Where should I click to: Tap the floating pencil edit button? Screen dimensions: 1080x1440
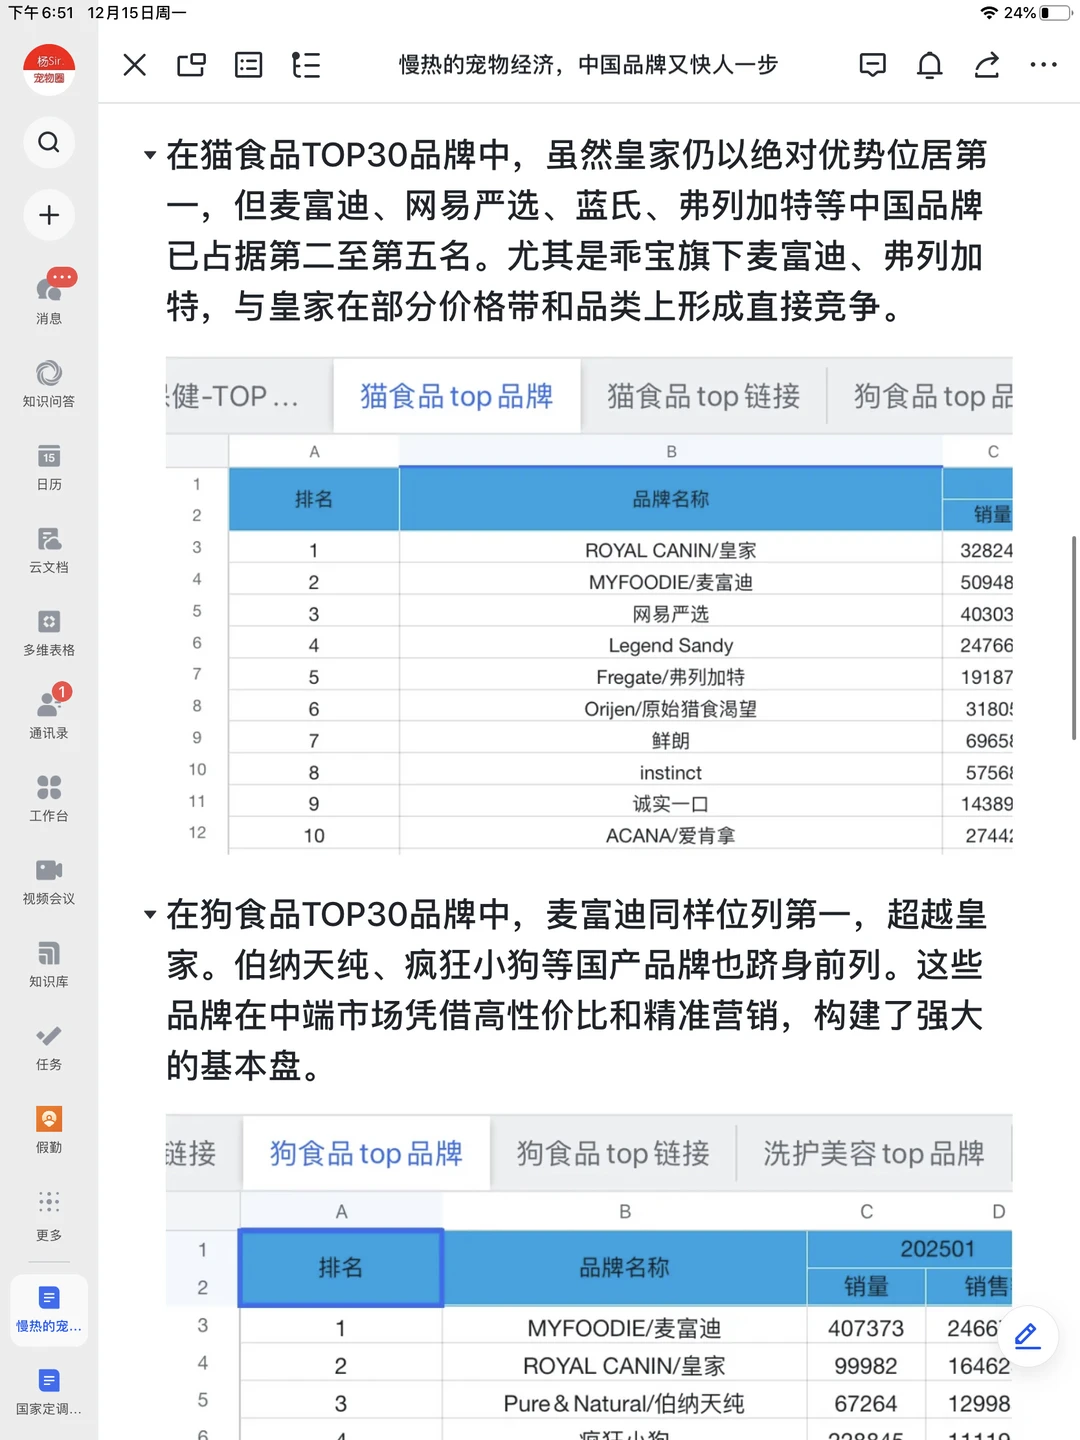coord(1026,1336)
